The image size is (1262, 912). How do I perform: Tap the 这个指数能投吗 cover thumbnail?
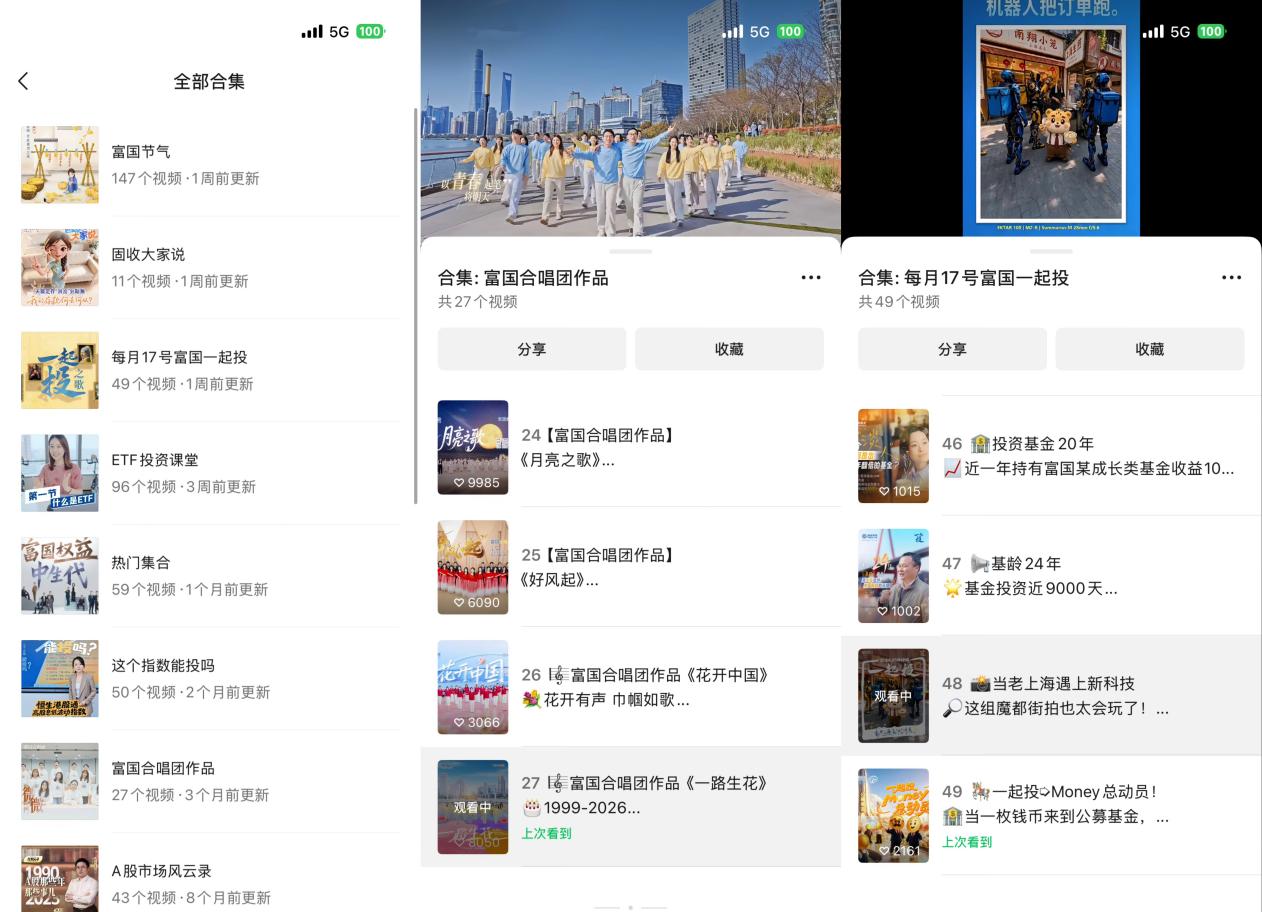pos(60,679)
